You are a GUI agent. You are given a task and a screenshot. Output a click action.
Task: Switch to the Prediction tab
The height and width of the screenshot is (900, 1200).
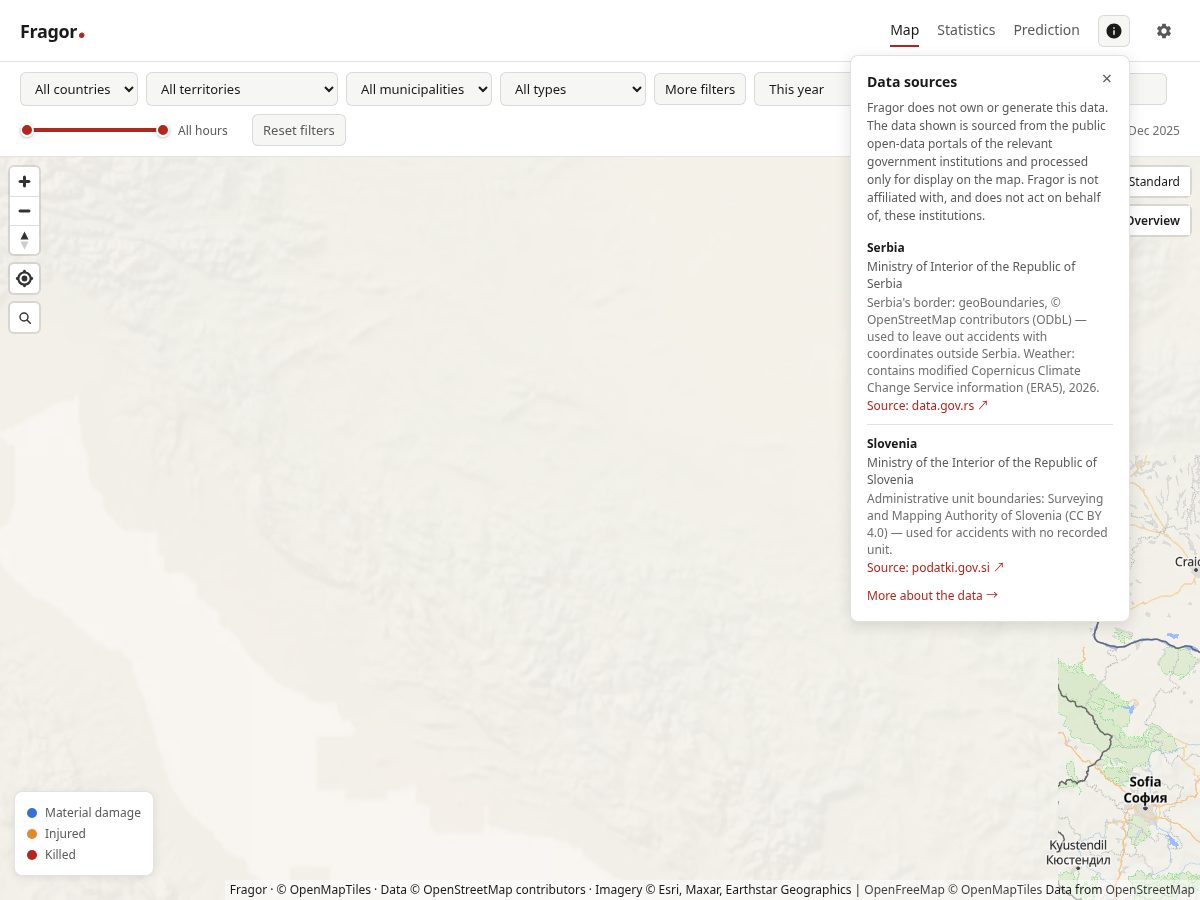click(1046, 30)
